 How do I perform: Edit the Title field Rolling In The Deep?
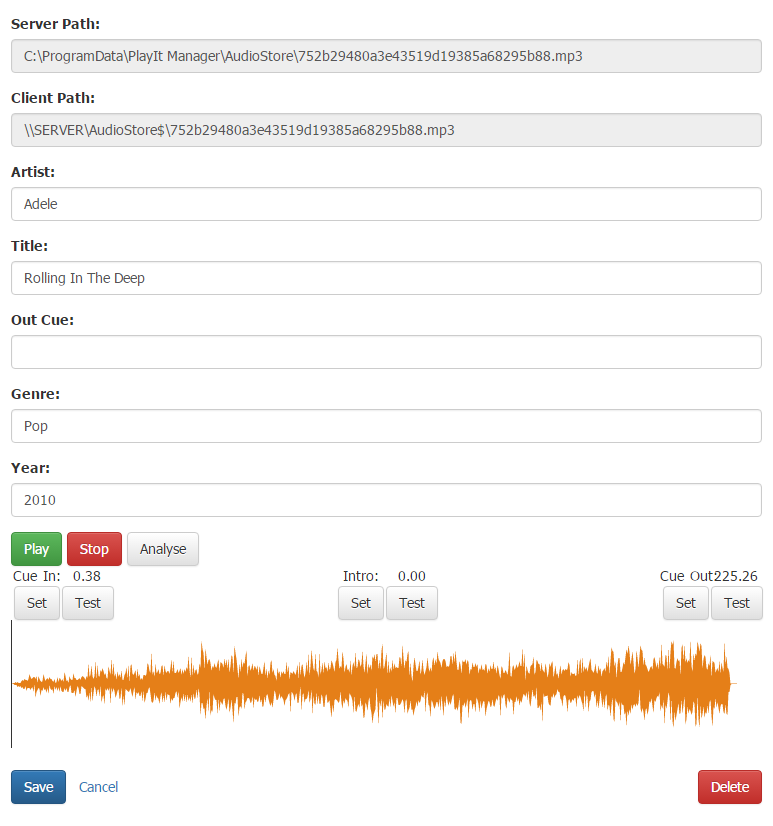(x=386, y=278)
